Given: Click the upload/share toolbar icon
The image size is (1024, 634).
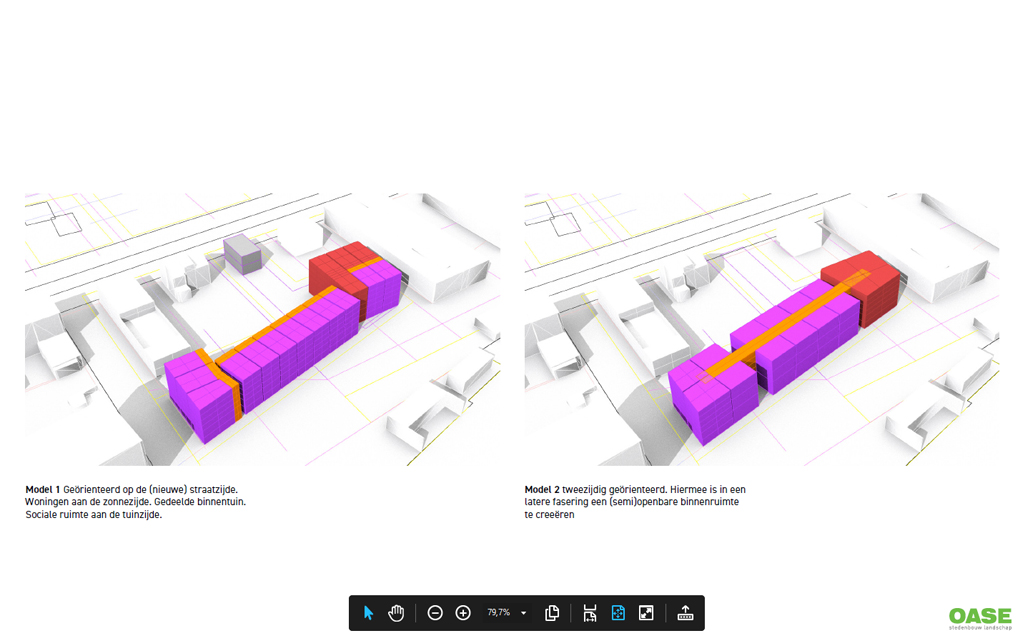Looking at the screenshot, I should (x=685, y=613).
